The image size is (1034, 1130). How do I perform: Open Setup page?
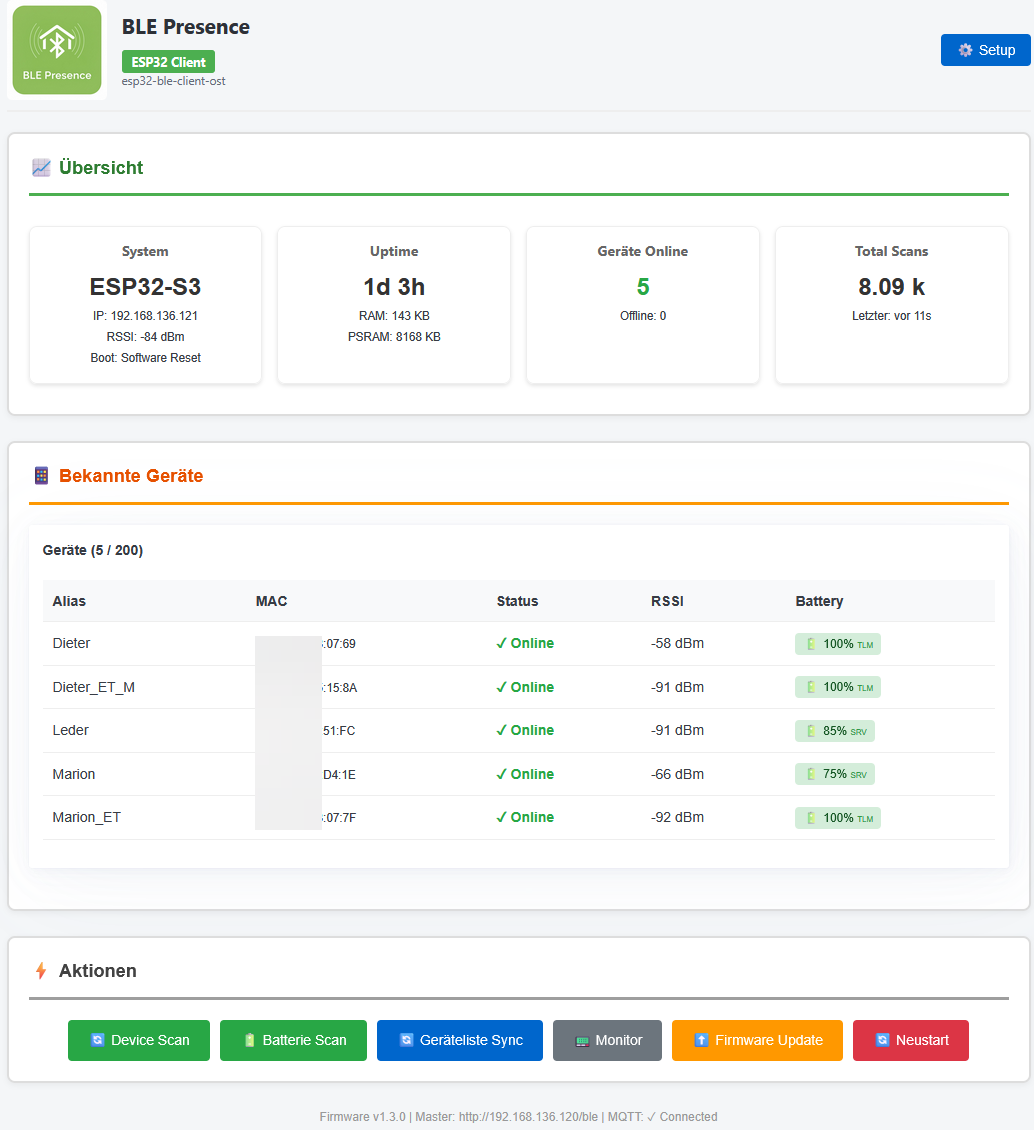[x=986, y=50]
